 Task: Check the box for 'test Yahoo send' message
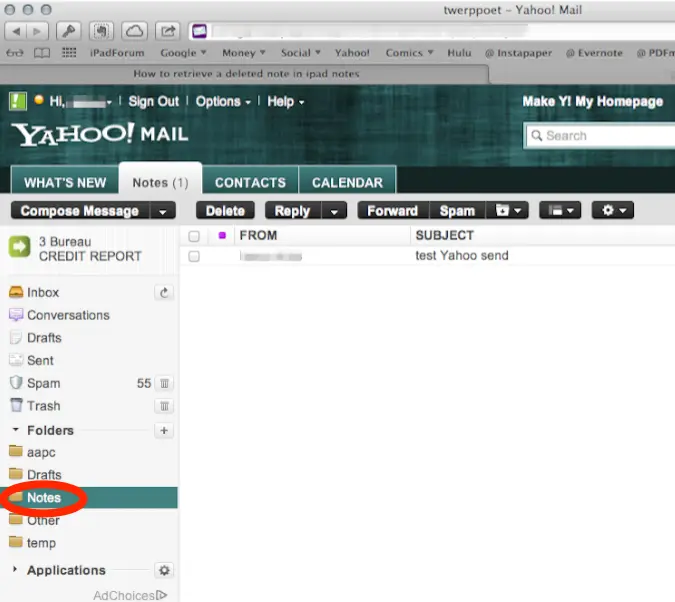pos(194,256)
